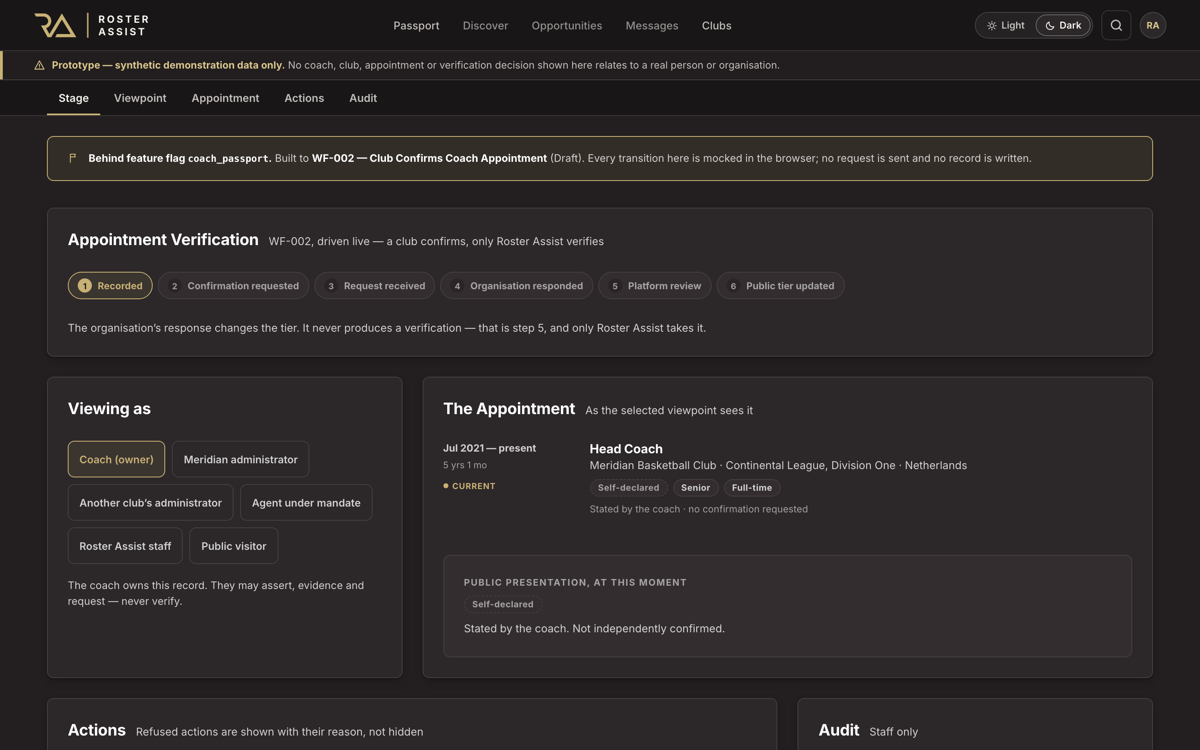This screenshot has height=750, width=1200.
Task: Click the Actions section heading
Action: pos(97,730)
